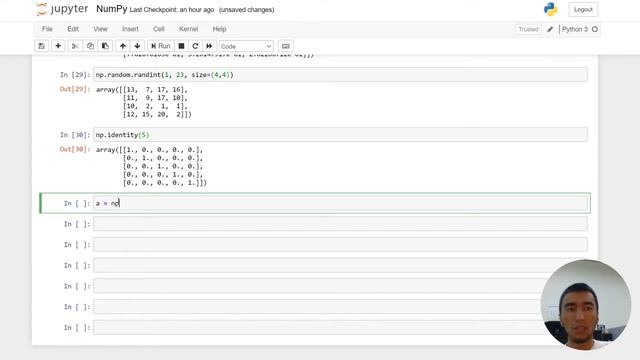Open the command palette keyboard icon
Viewport: 640px width, 360px height.
pyautogui.click(x=286, y=46)
